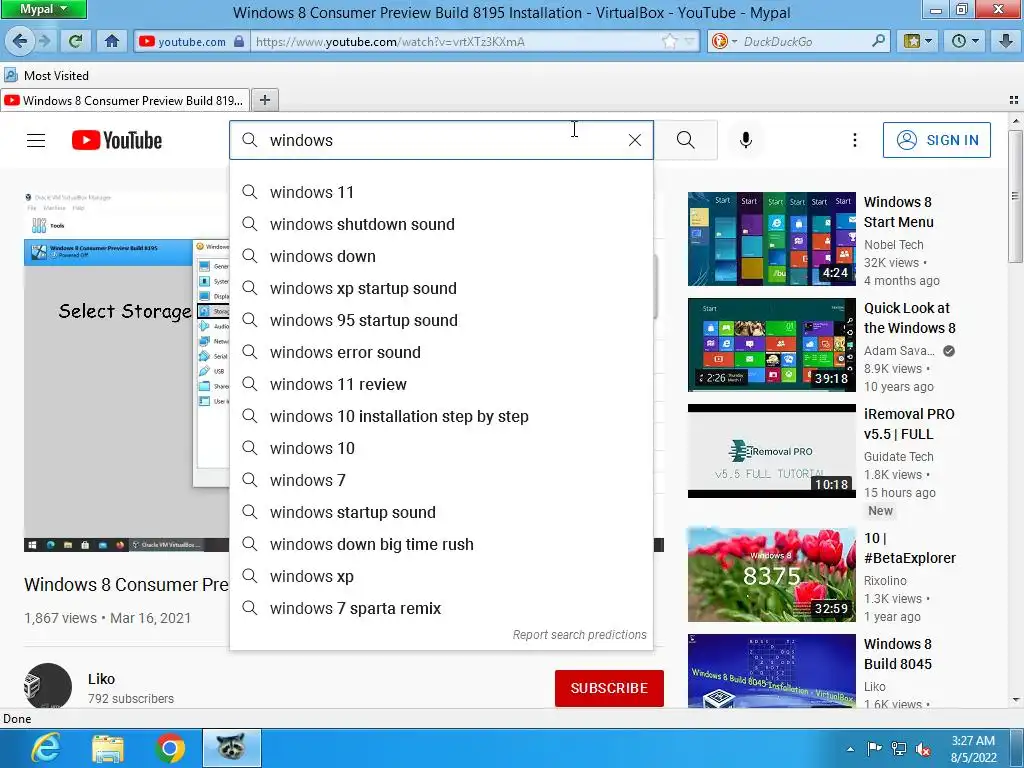Click the browser Forward arrow button
Viewport: 1024px width, 768px height.
coord(44,42)
